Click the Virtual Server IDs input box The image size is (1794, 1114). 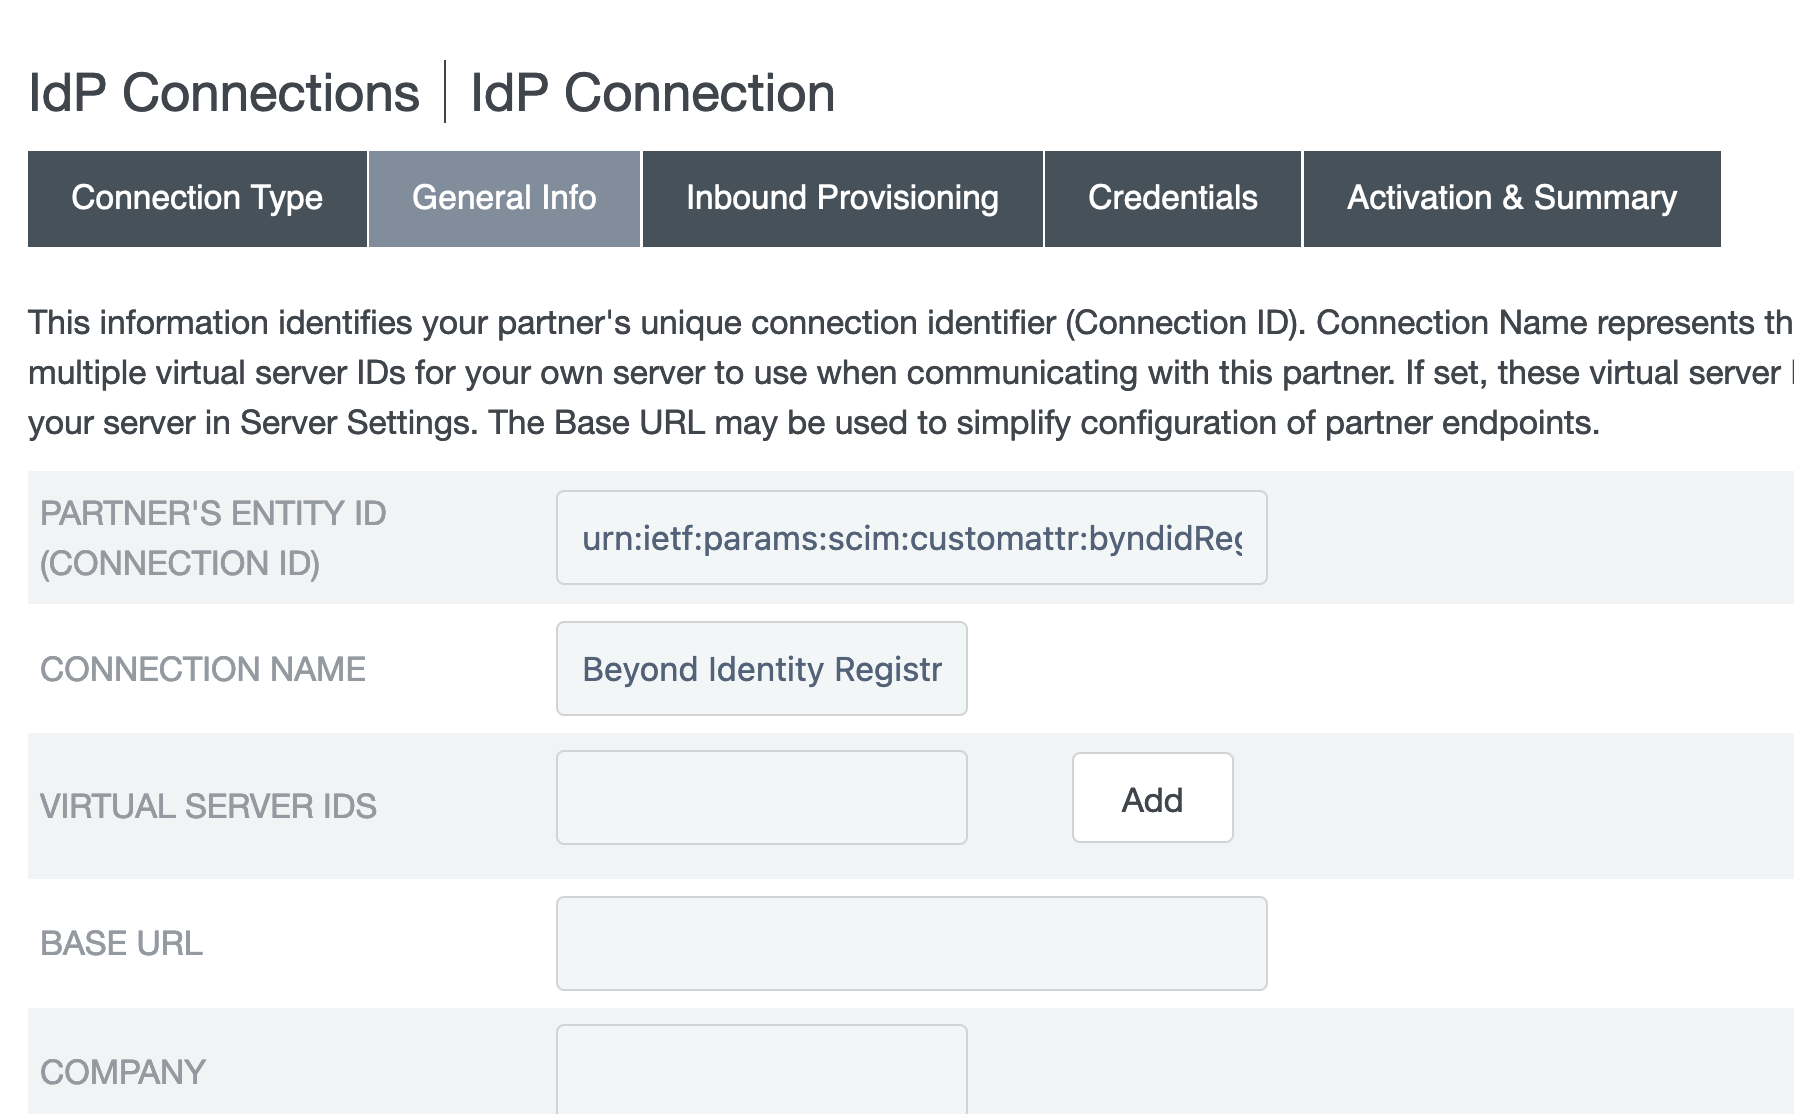click(761, 798)
